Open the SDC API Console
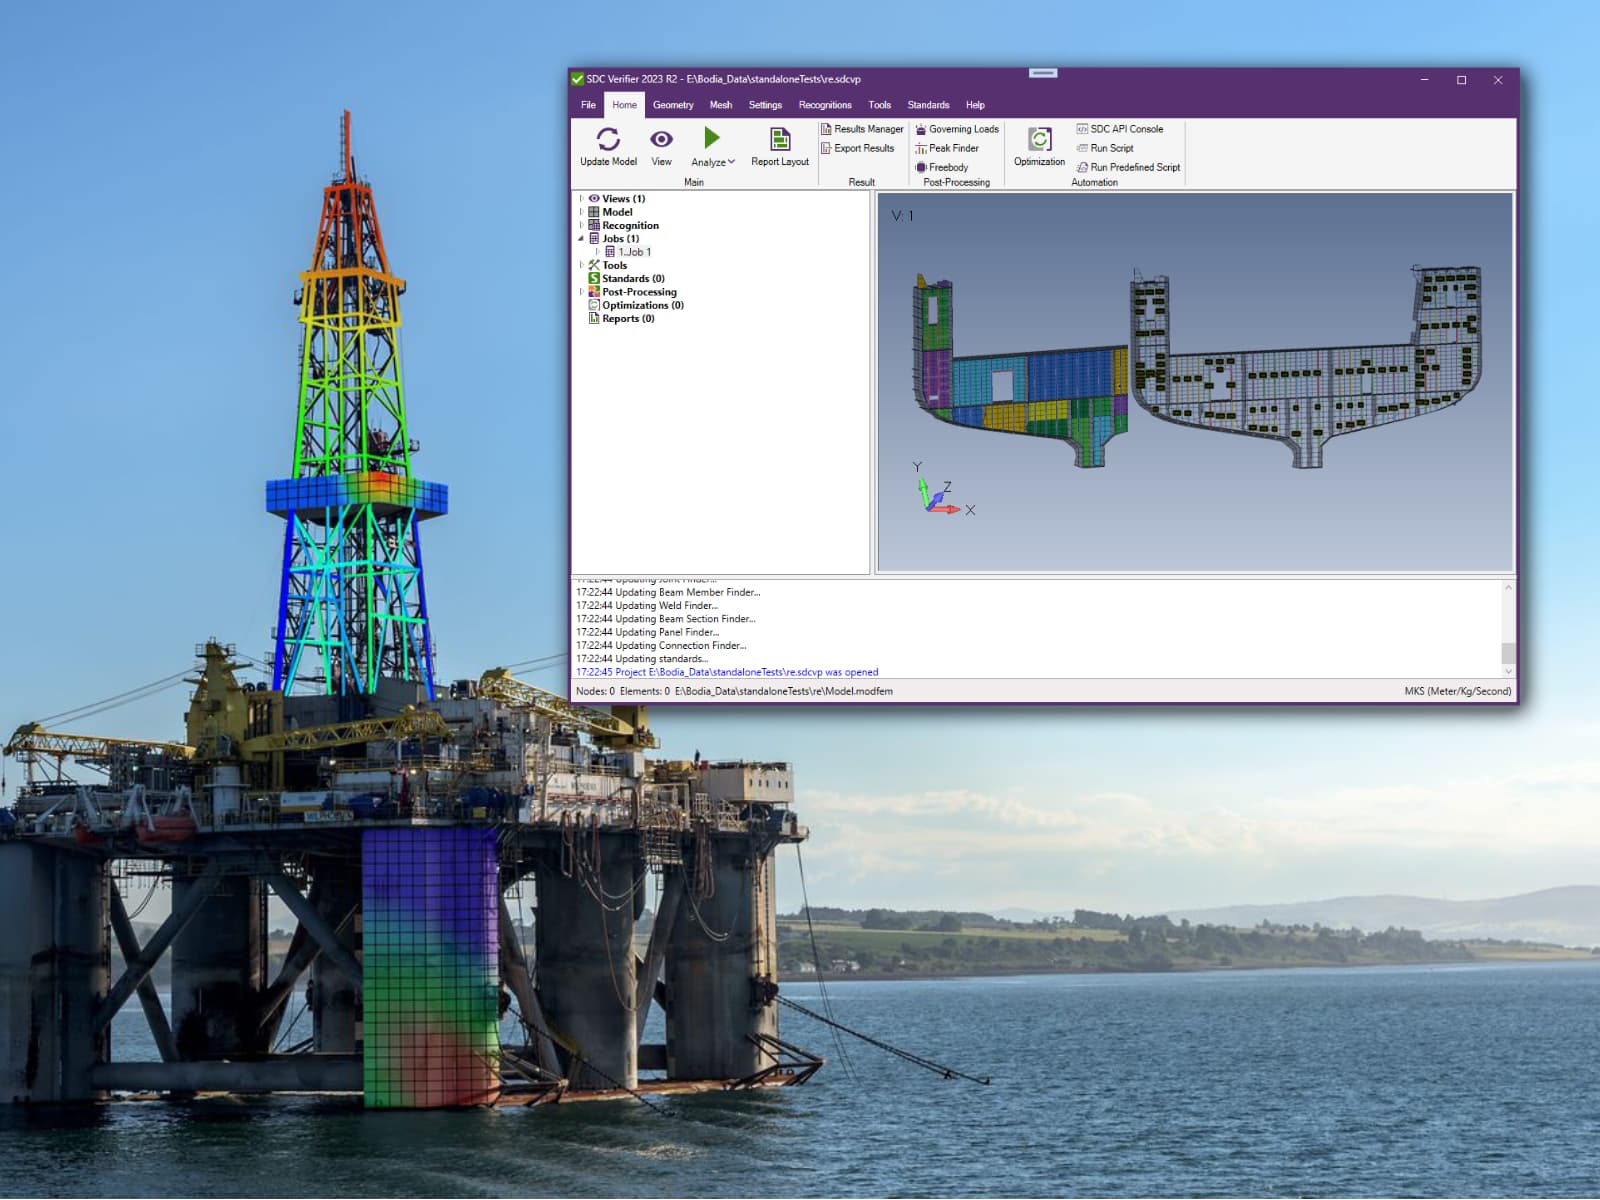Viewport: 1600px width, 1200px height. pos(1120,129)
